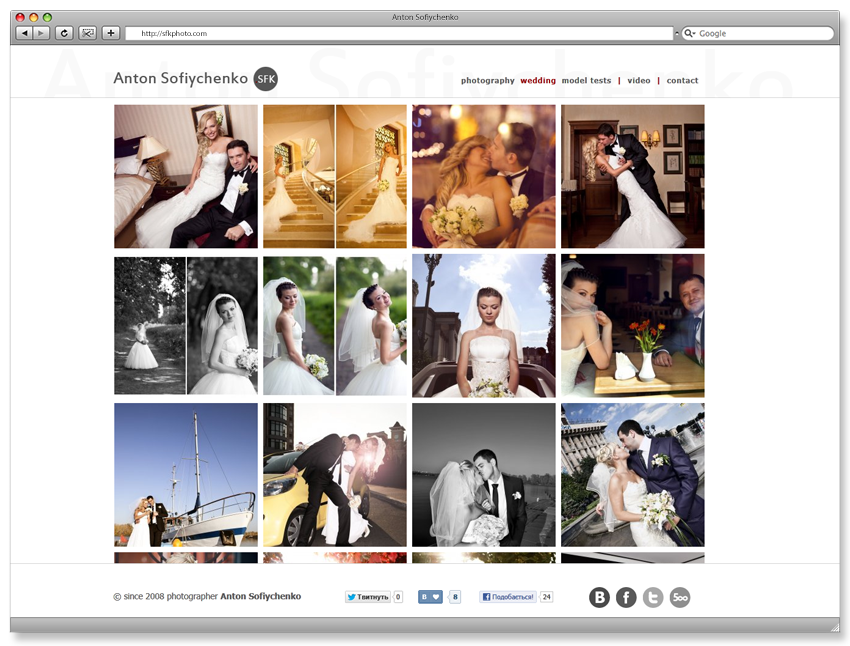Open the contact menu item

tap(682, 80)
